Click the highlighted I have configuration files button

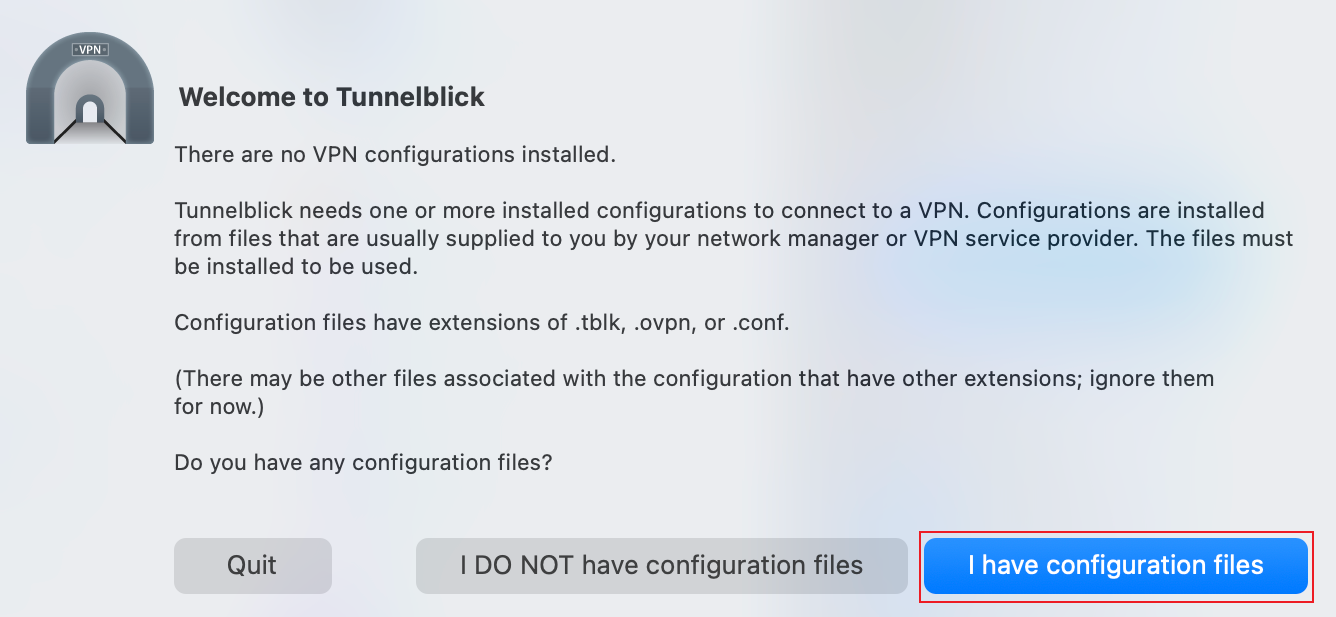coord(1115,565)
